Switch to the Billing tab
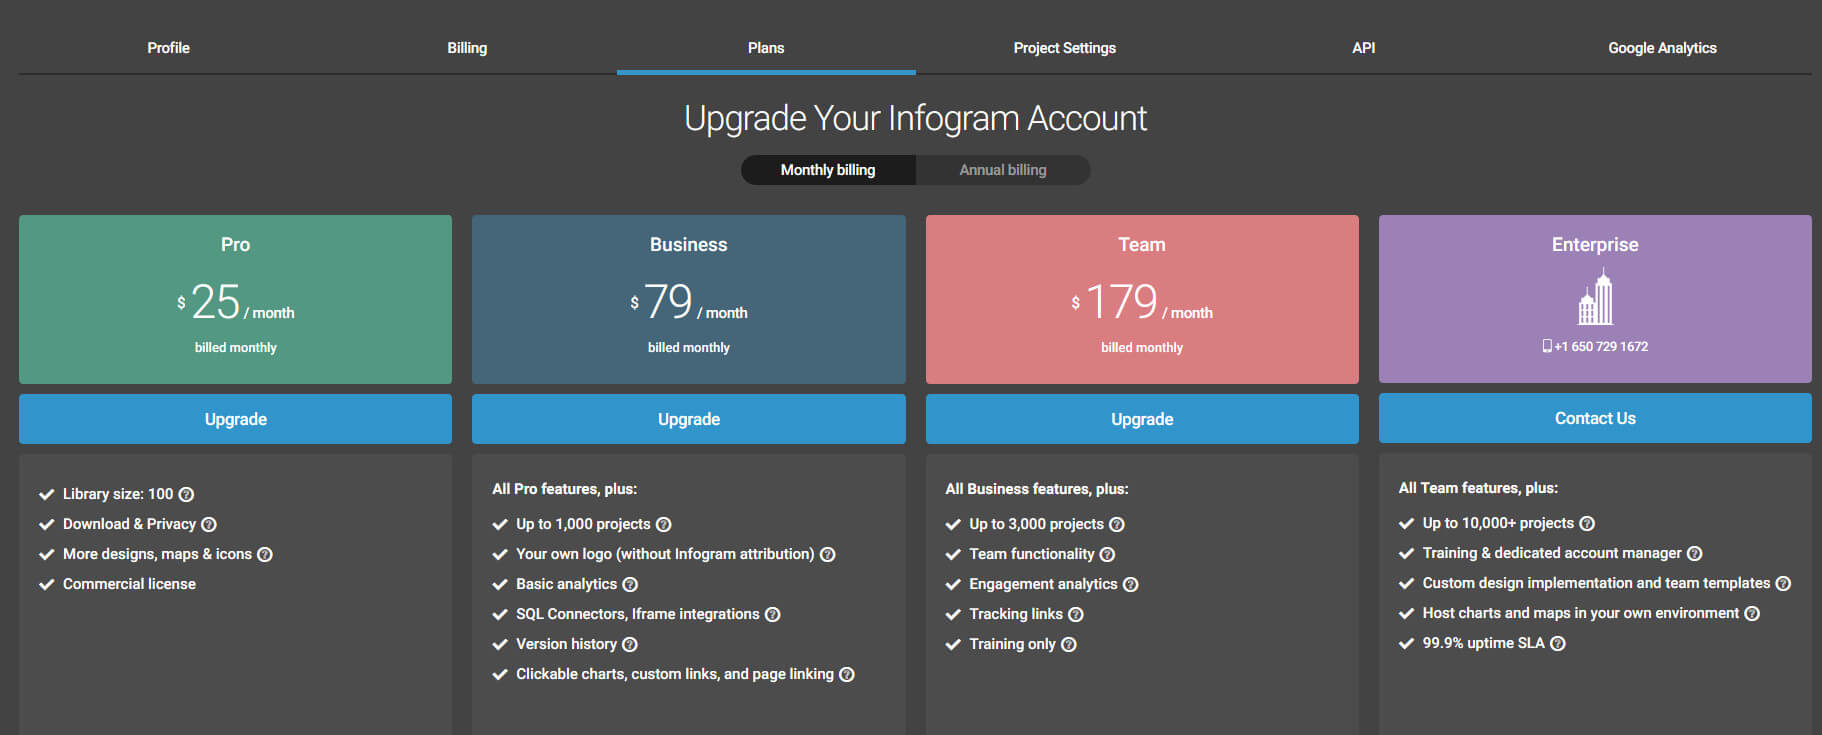 tap(467, 47)
